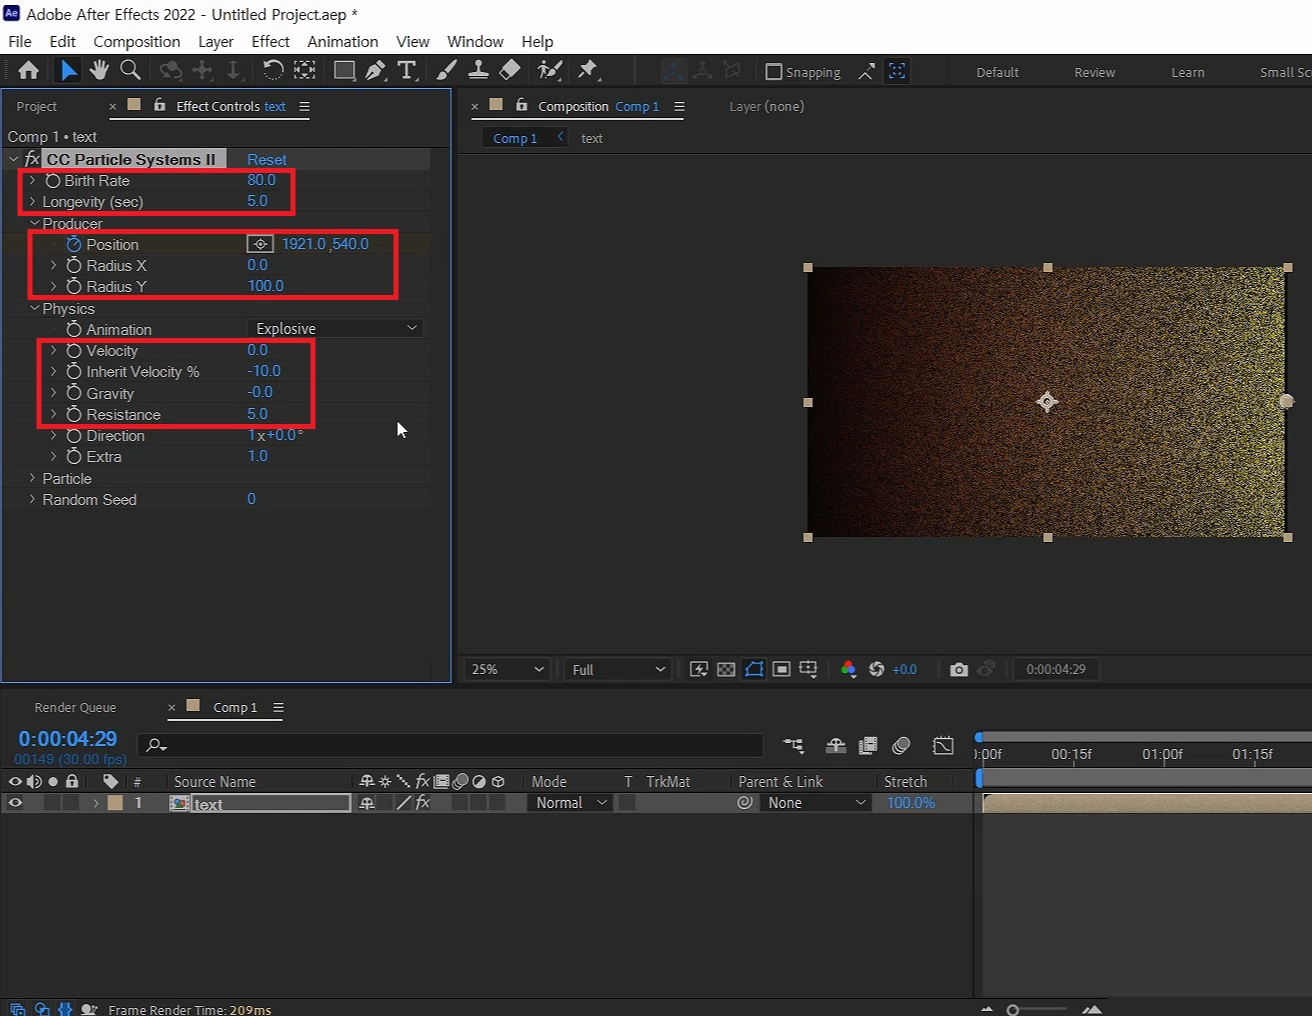Select the Brush tool
The height and width of the screenshot is (1016, 1312).
click(x=447, y=70)
